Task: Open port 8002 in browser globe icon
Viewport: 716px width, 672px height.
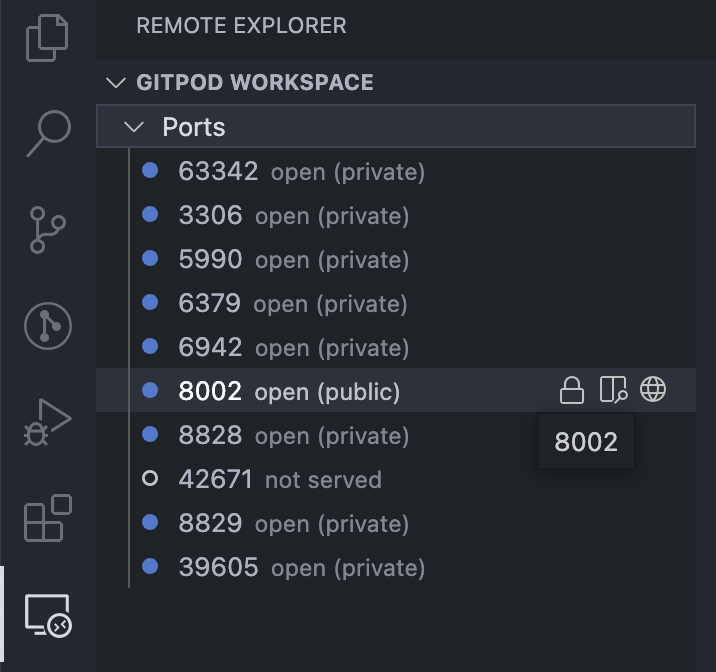Action: click(653, 390)
